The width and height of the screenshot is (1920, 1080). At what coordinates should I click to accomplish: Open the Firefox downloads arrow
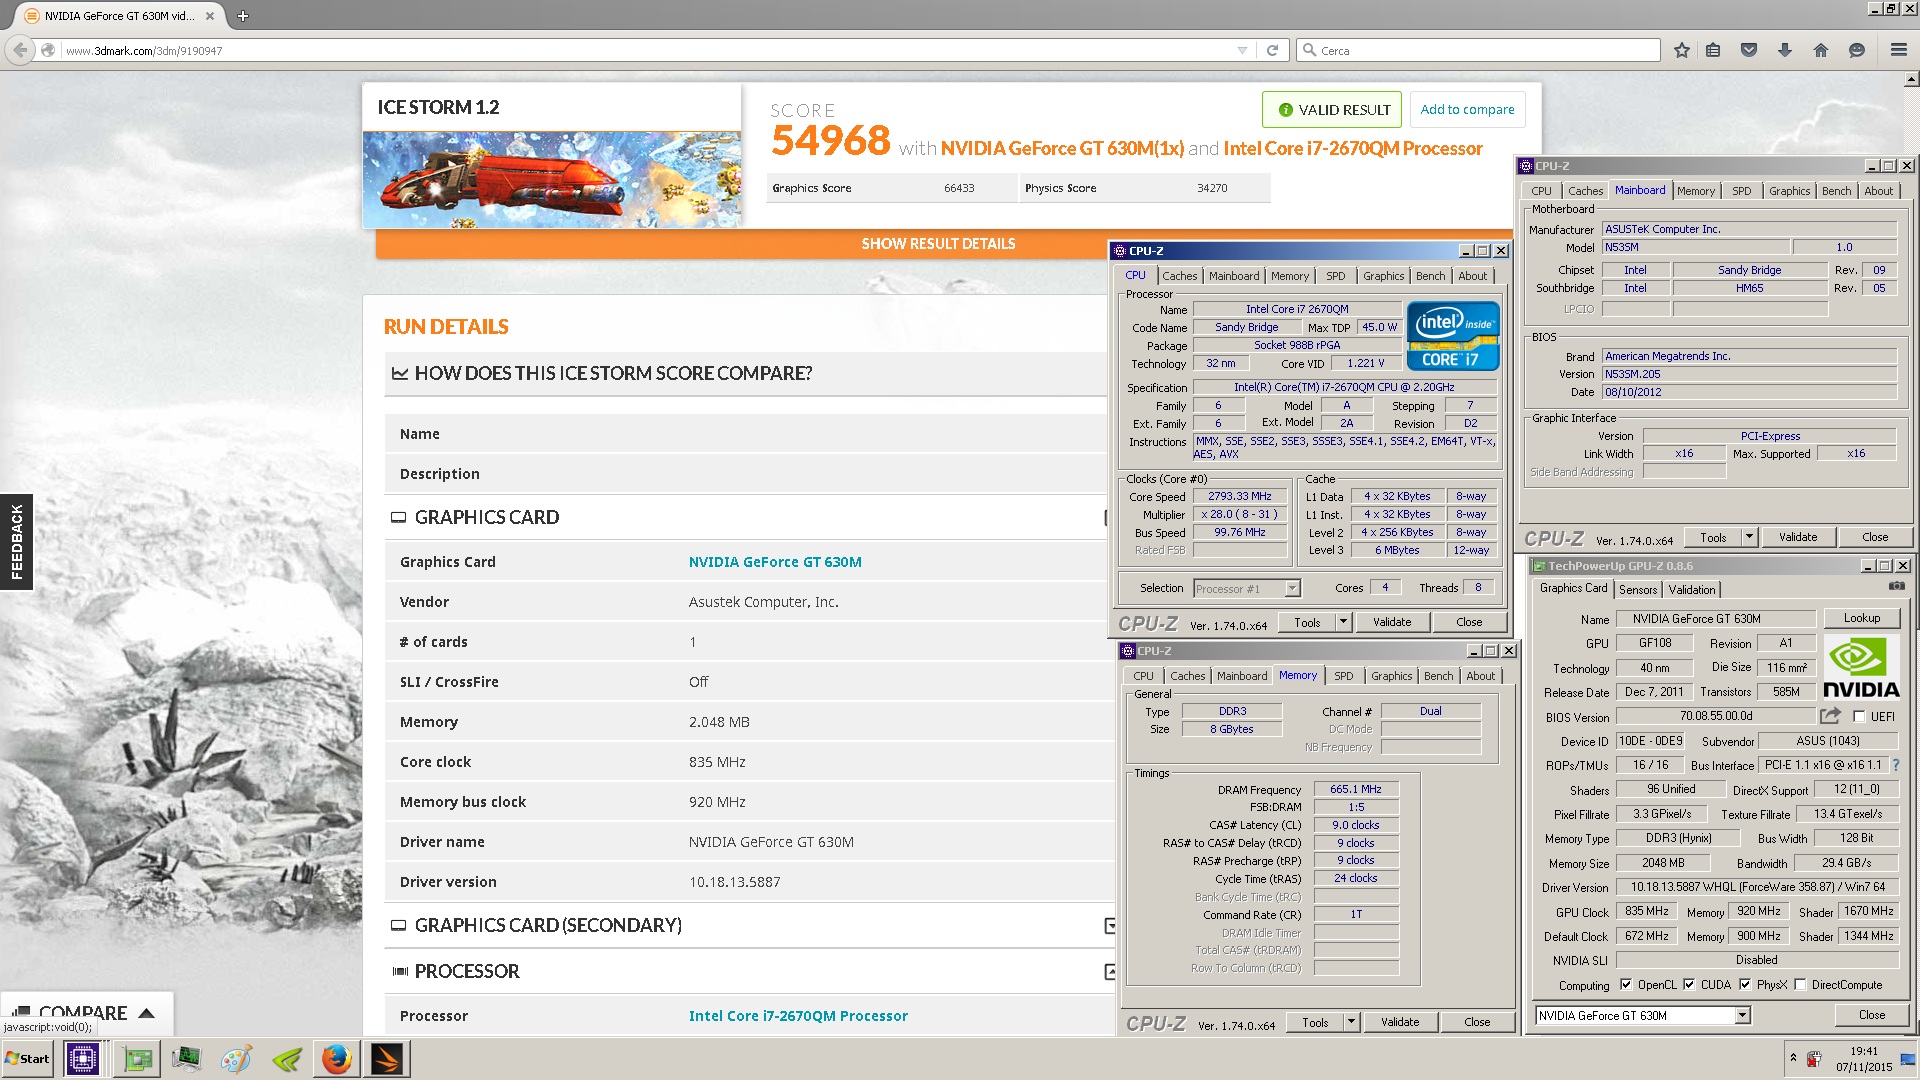(x=1785, y=50)
